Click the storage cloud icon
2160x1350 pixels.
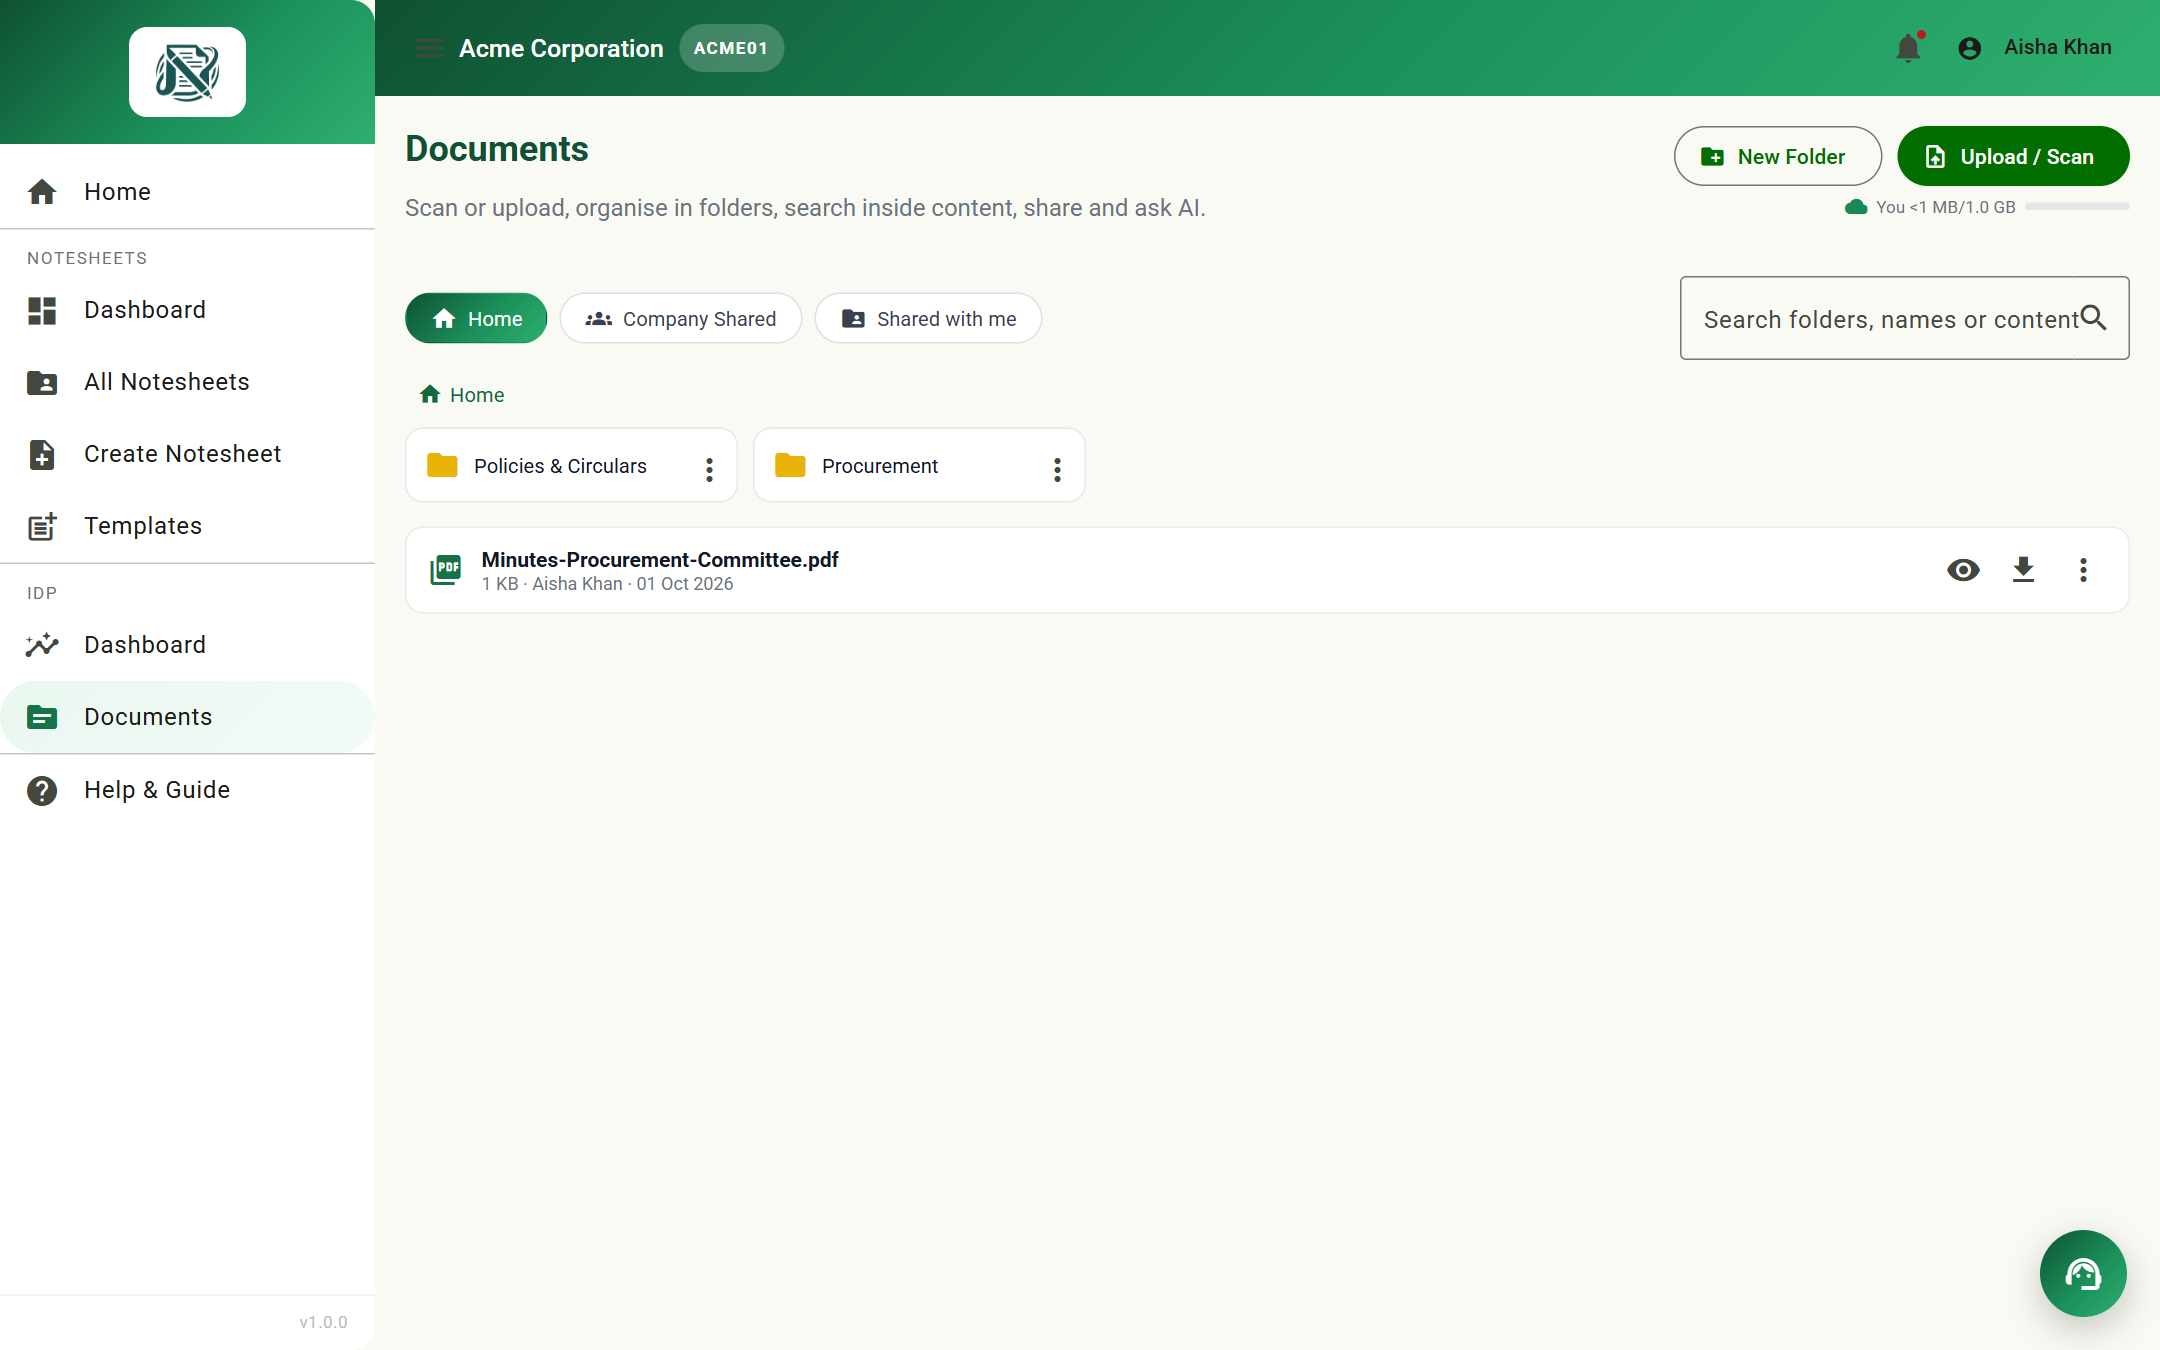click(1857, 207)
